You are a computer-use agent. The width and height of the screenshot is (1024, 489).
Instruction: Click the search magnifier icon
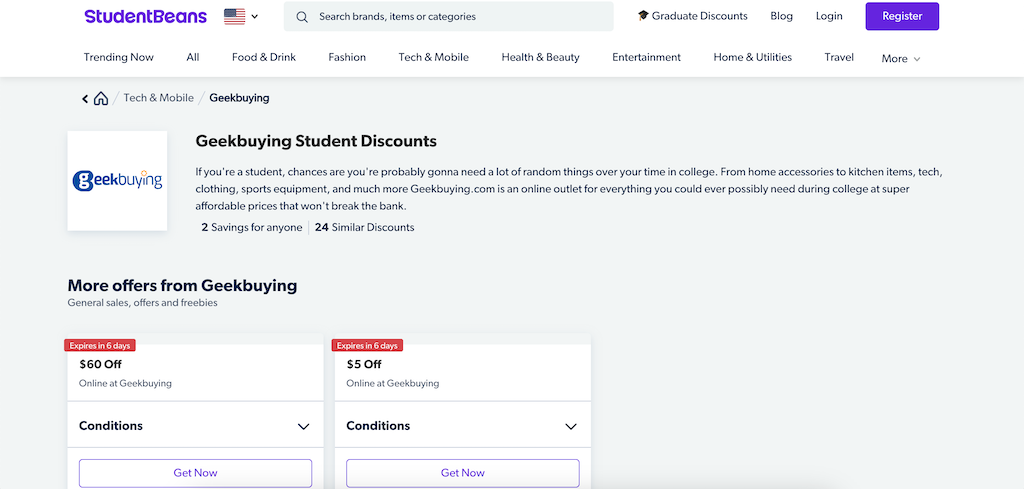tap(302, 17)
